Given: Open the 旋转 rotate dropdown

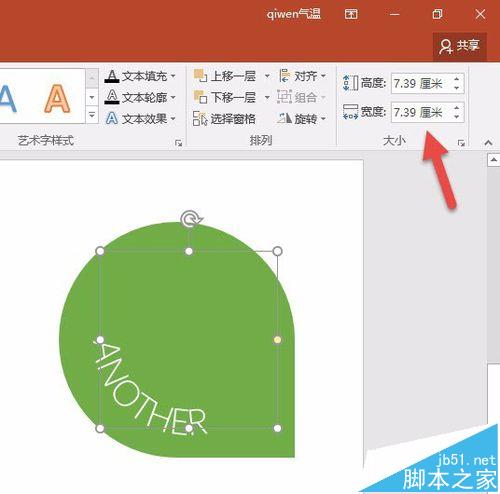Looking at the screenshot, I should pyautogui.click(x=301, y=118).
